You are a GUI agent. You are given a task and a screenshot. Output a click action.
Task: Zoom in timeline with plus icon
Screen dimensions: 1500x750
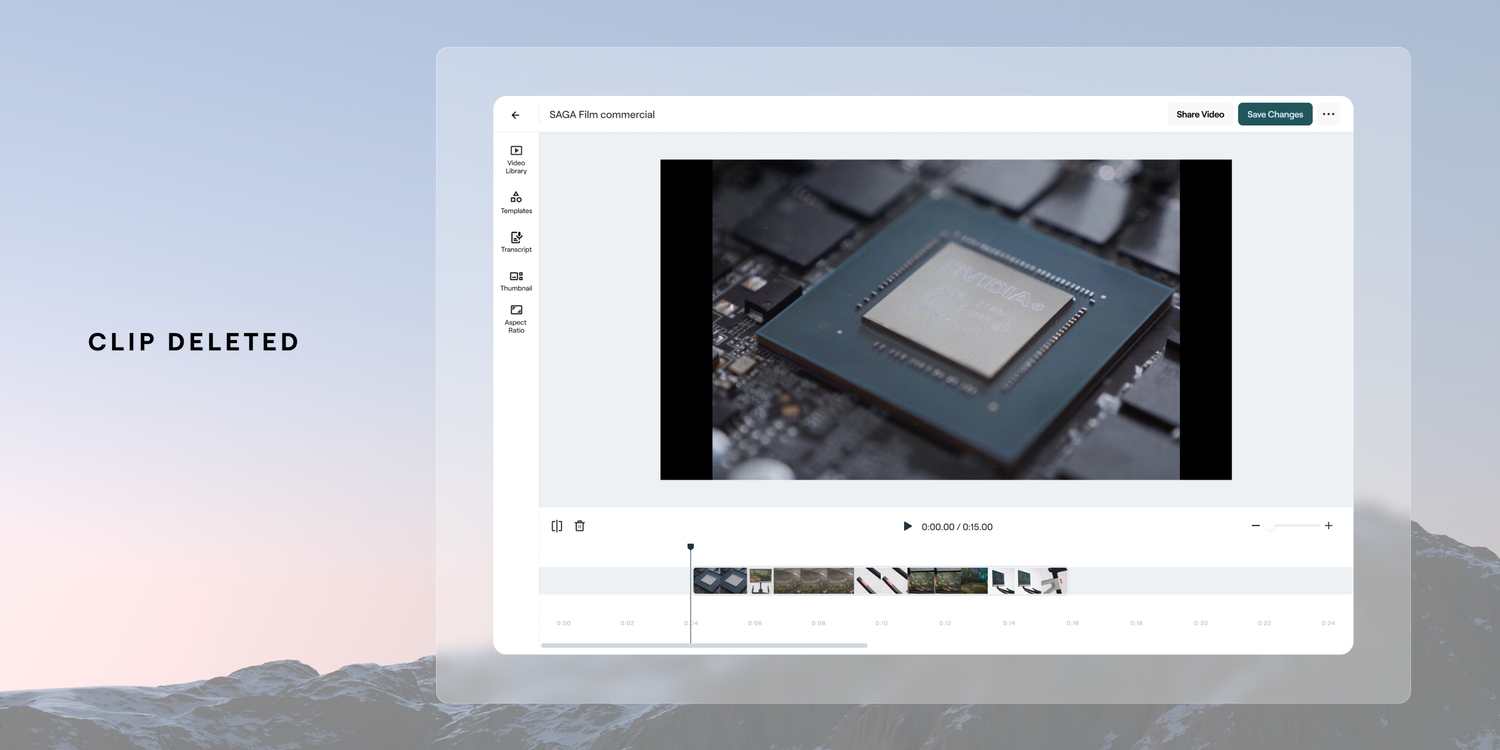(1328, 526)
